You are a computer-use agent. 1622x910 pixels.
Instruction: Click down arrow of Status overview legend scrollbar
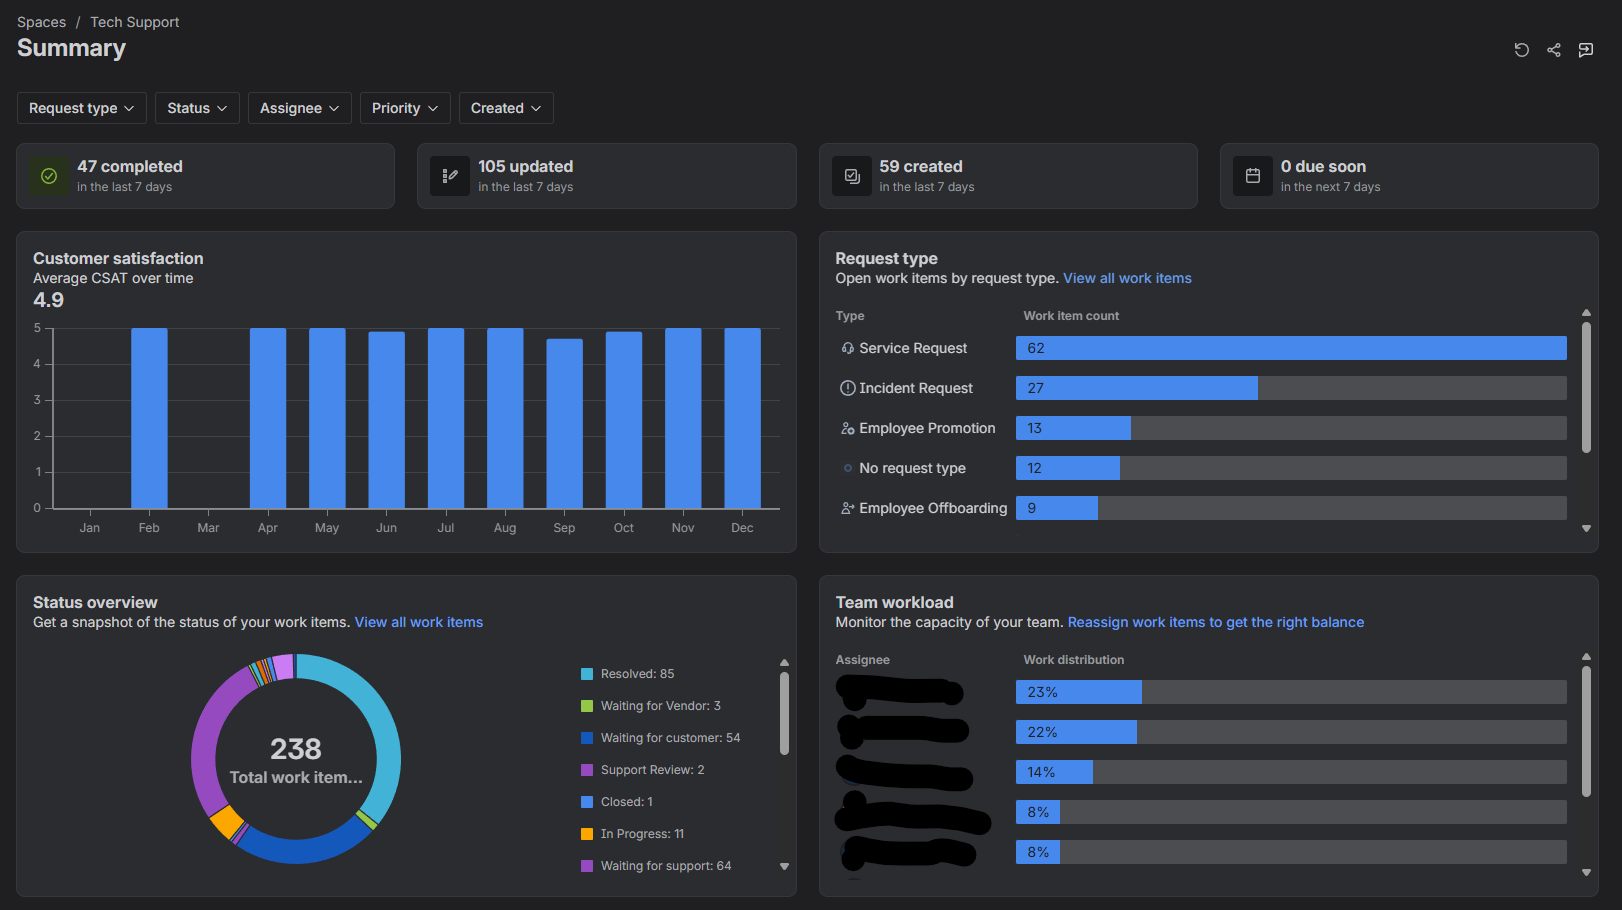(784, 866)
